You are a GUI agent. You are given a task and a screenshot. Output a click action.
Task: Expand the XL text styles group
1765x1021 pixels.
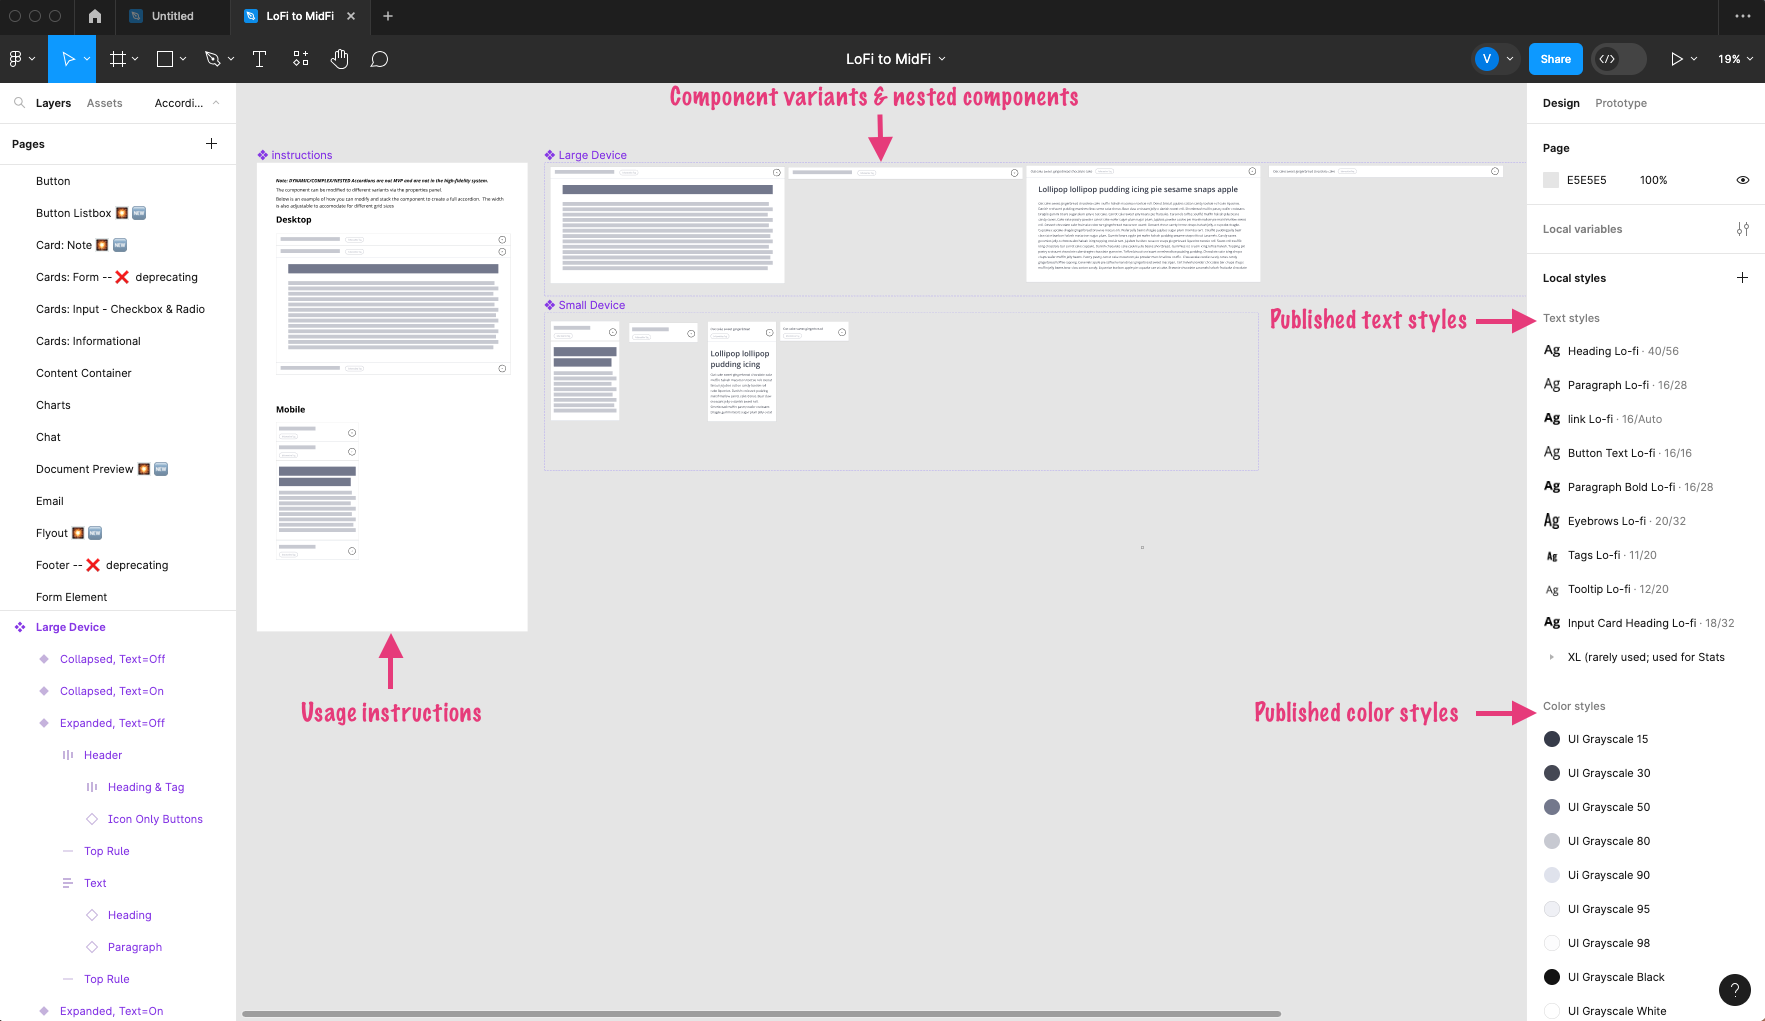[1551, 657]
